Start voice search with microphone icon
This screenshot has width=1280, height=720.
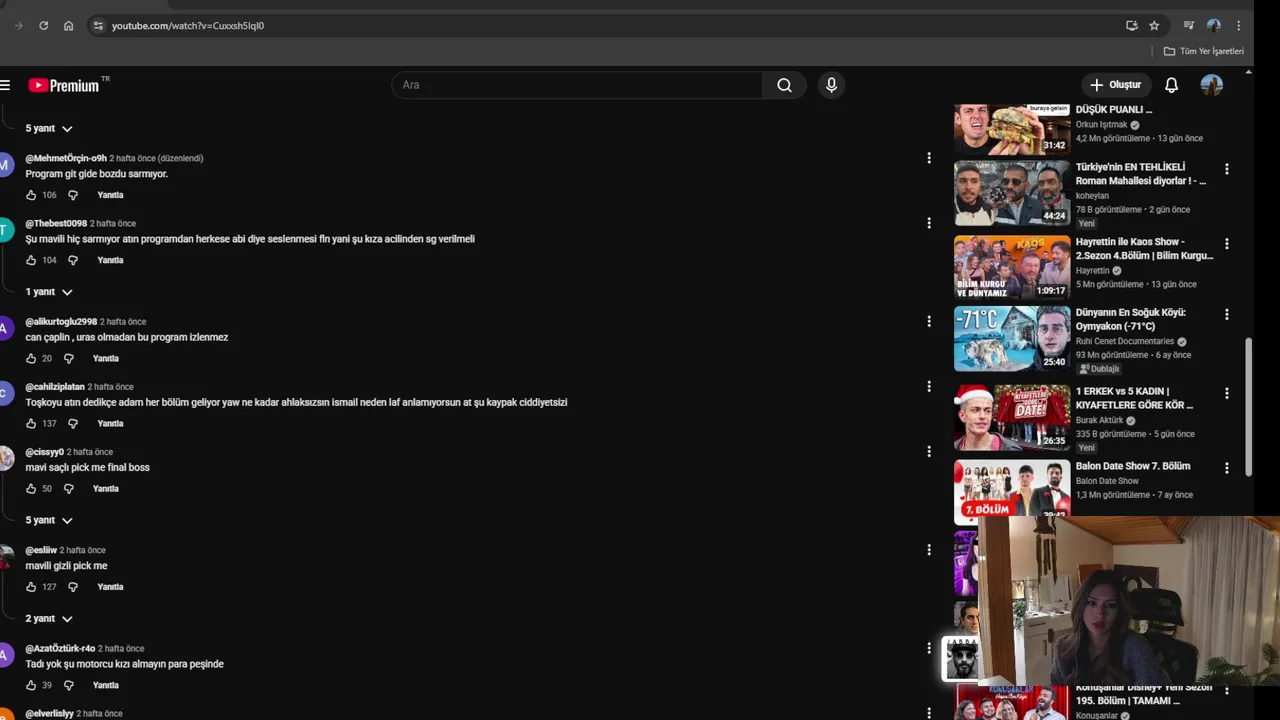coord(831,85)
